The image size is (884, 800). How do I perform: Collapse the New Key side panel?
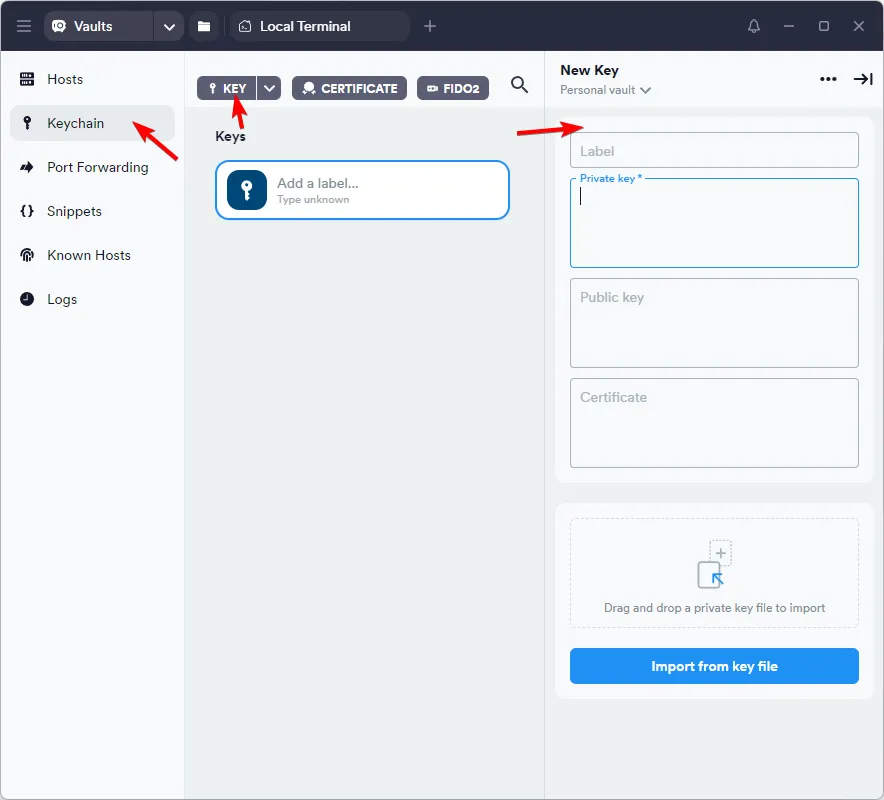[863, 79]
